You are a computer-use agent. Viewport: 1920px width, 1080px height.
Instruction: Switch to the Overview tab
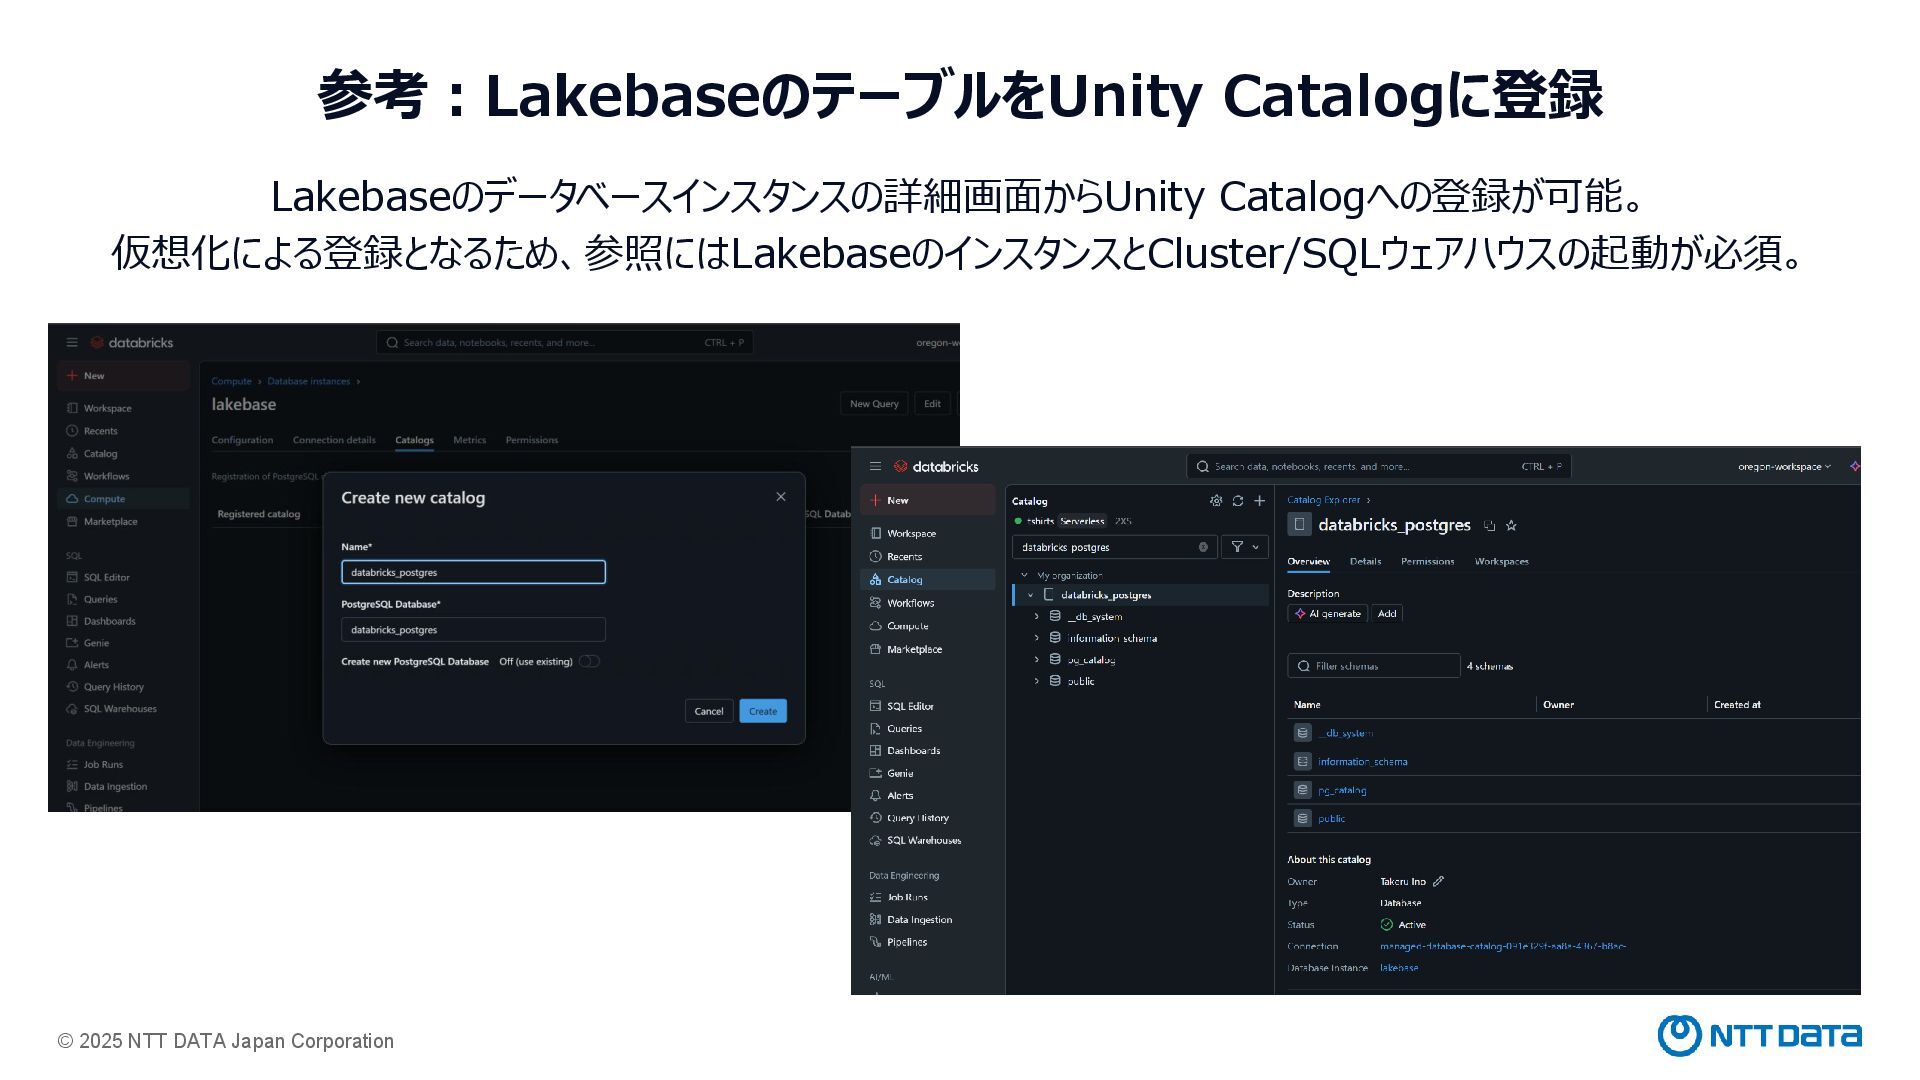(1308, 562)
